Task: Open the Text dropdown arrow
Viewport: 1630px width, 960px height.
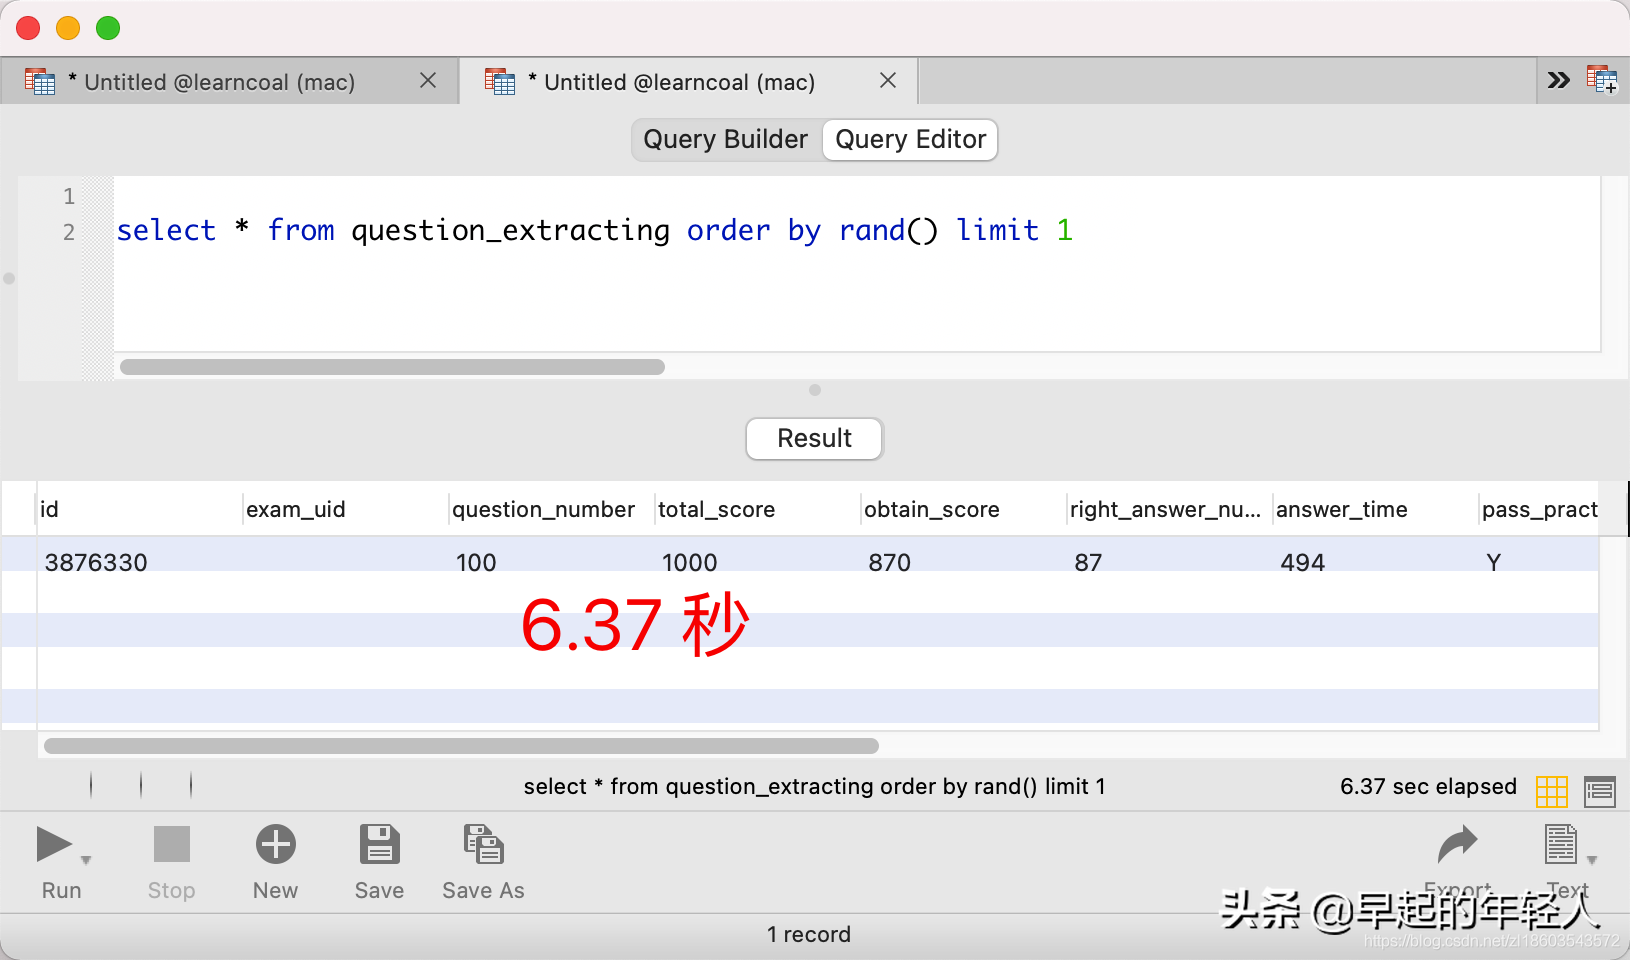Action: pyautogui.click(x=1592, y=860)
